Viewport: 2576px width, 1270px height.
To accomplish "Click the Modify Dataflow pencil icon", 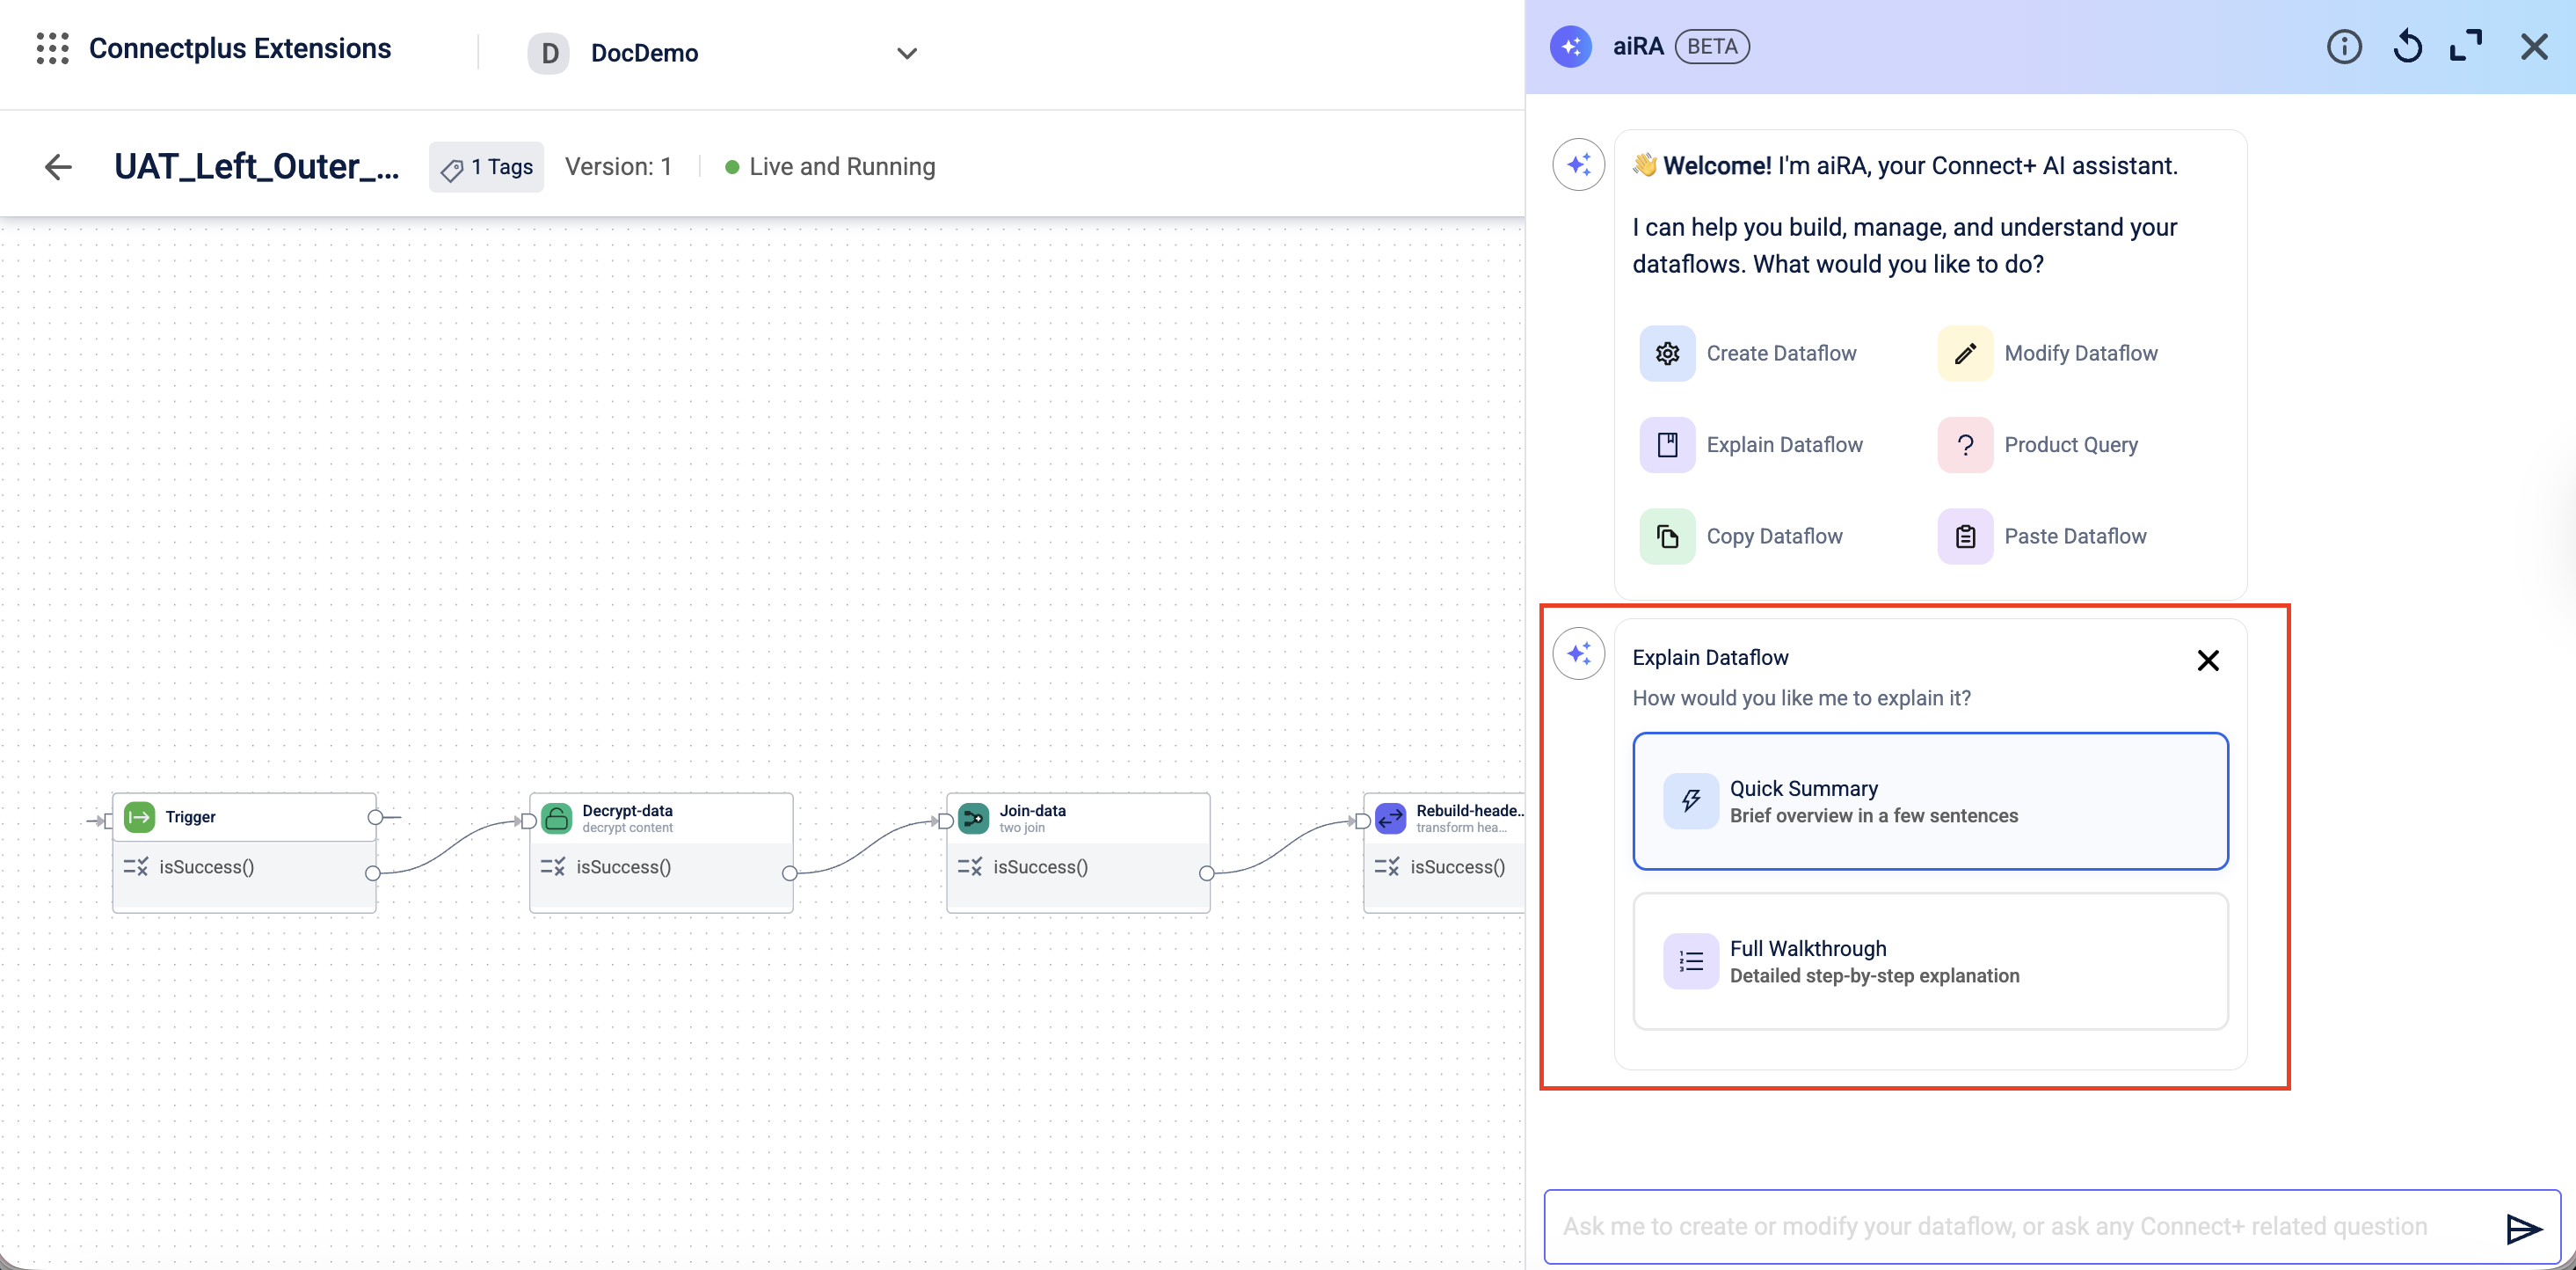I will click(x=1964, y=353).
